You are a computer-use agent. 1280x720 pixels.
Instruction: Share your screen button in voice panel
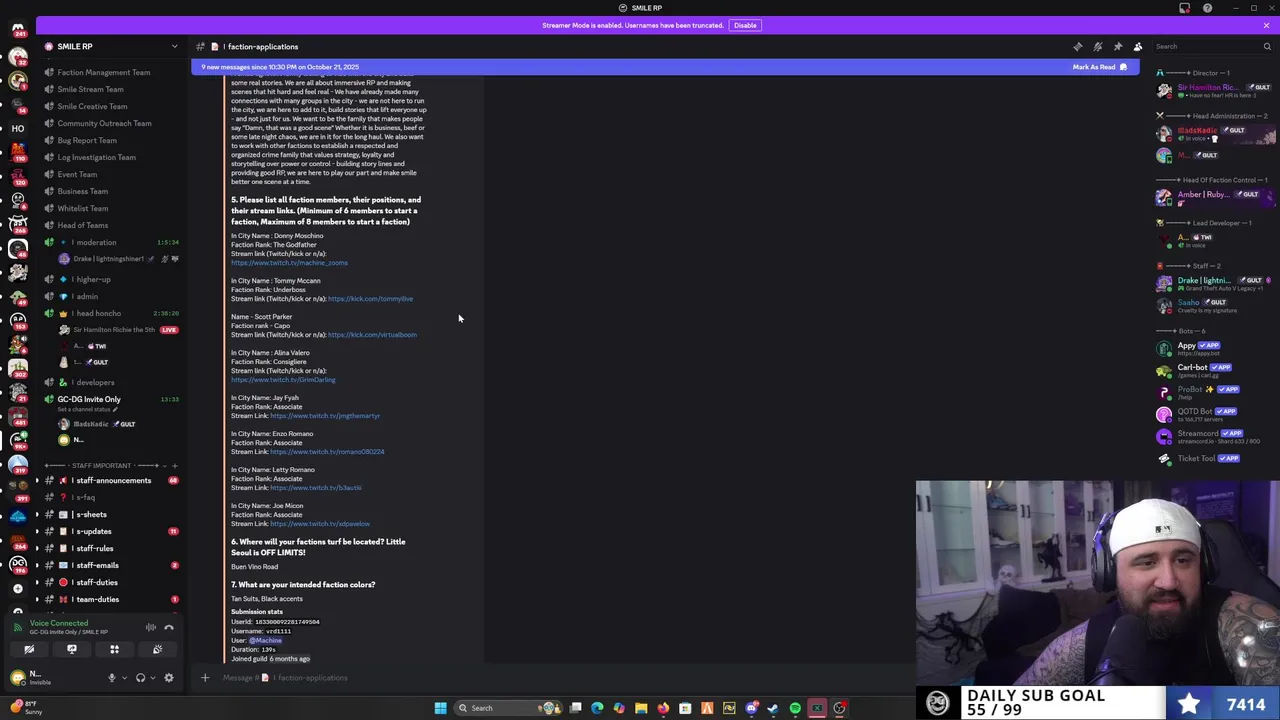[x=72, y=650]
